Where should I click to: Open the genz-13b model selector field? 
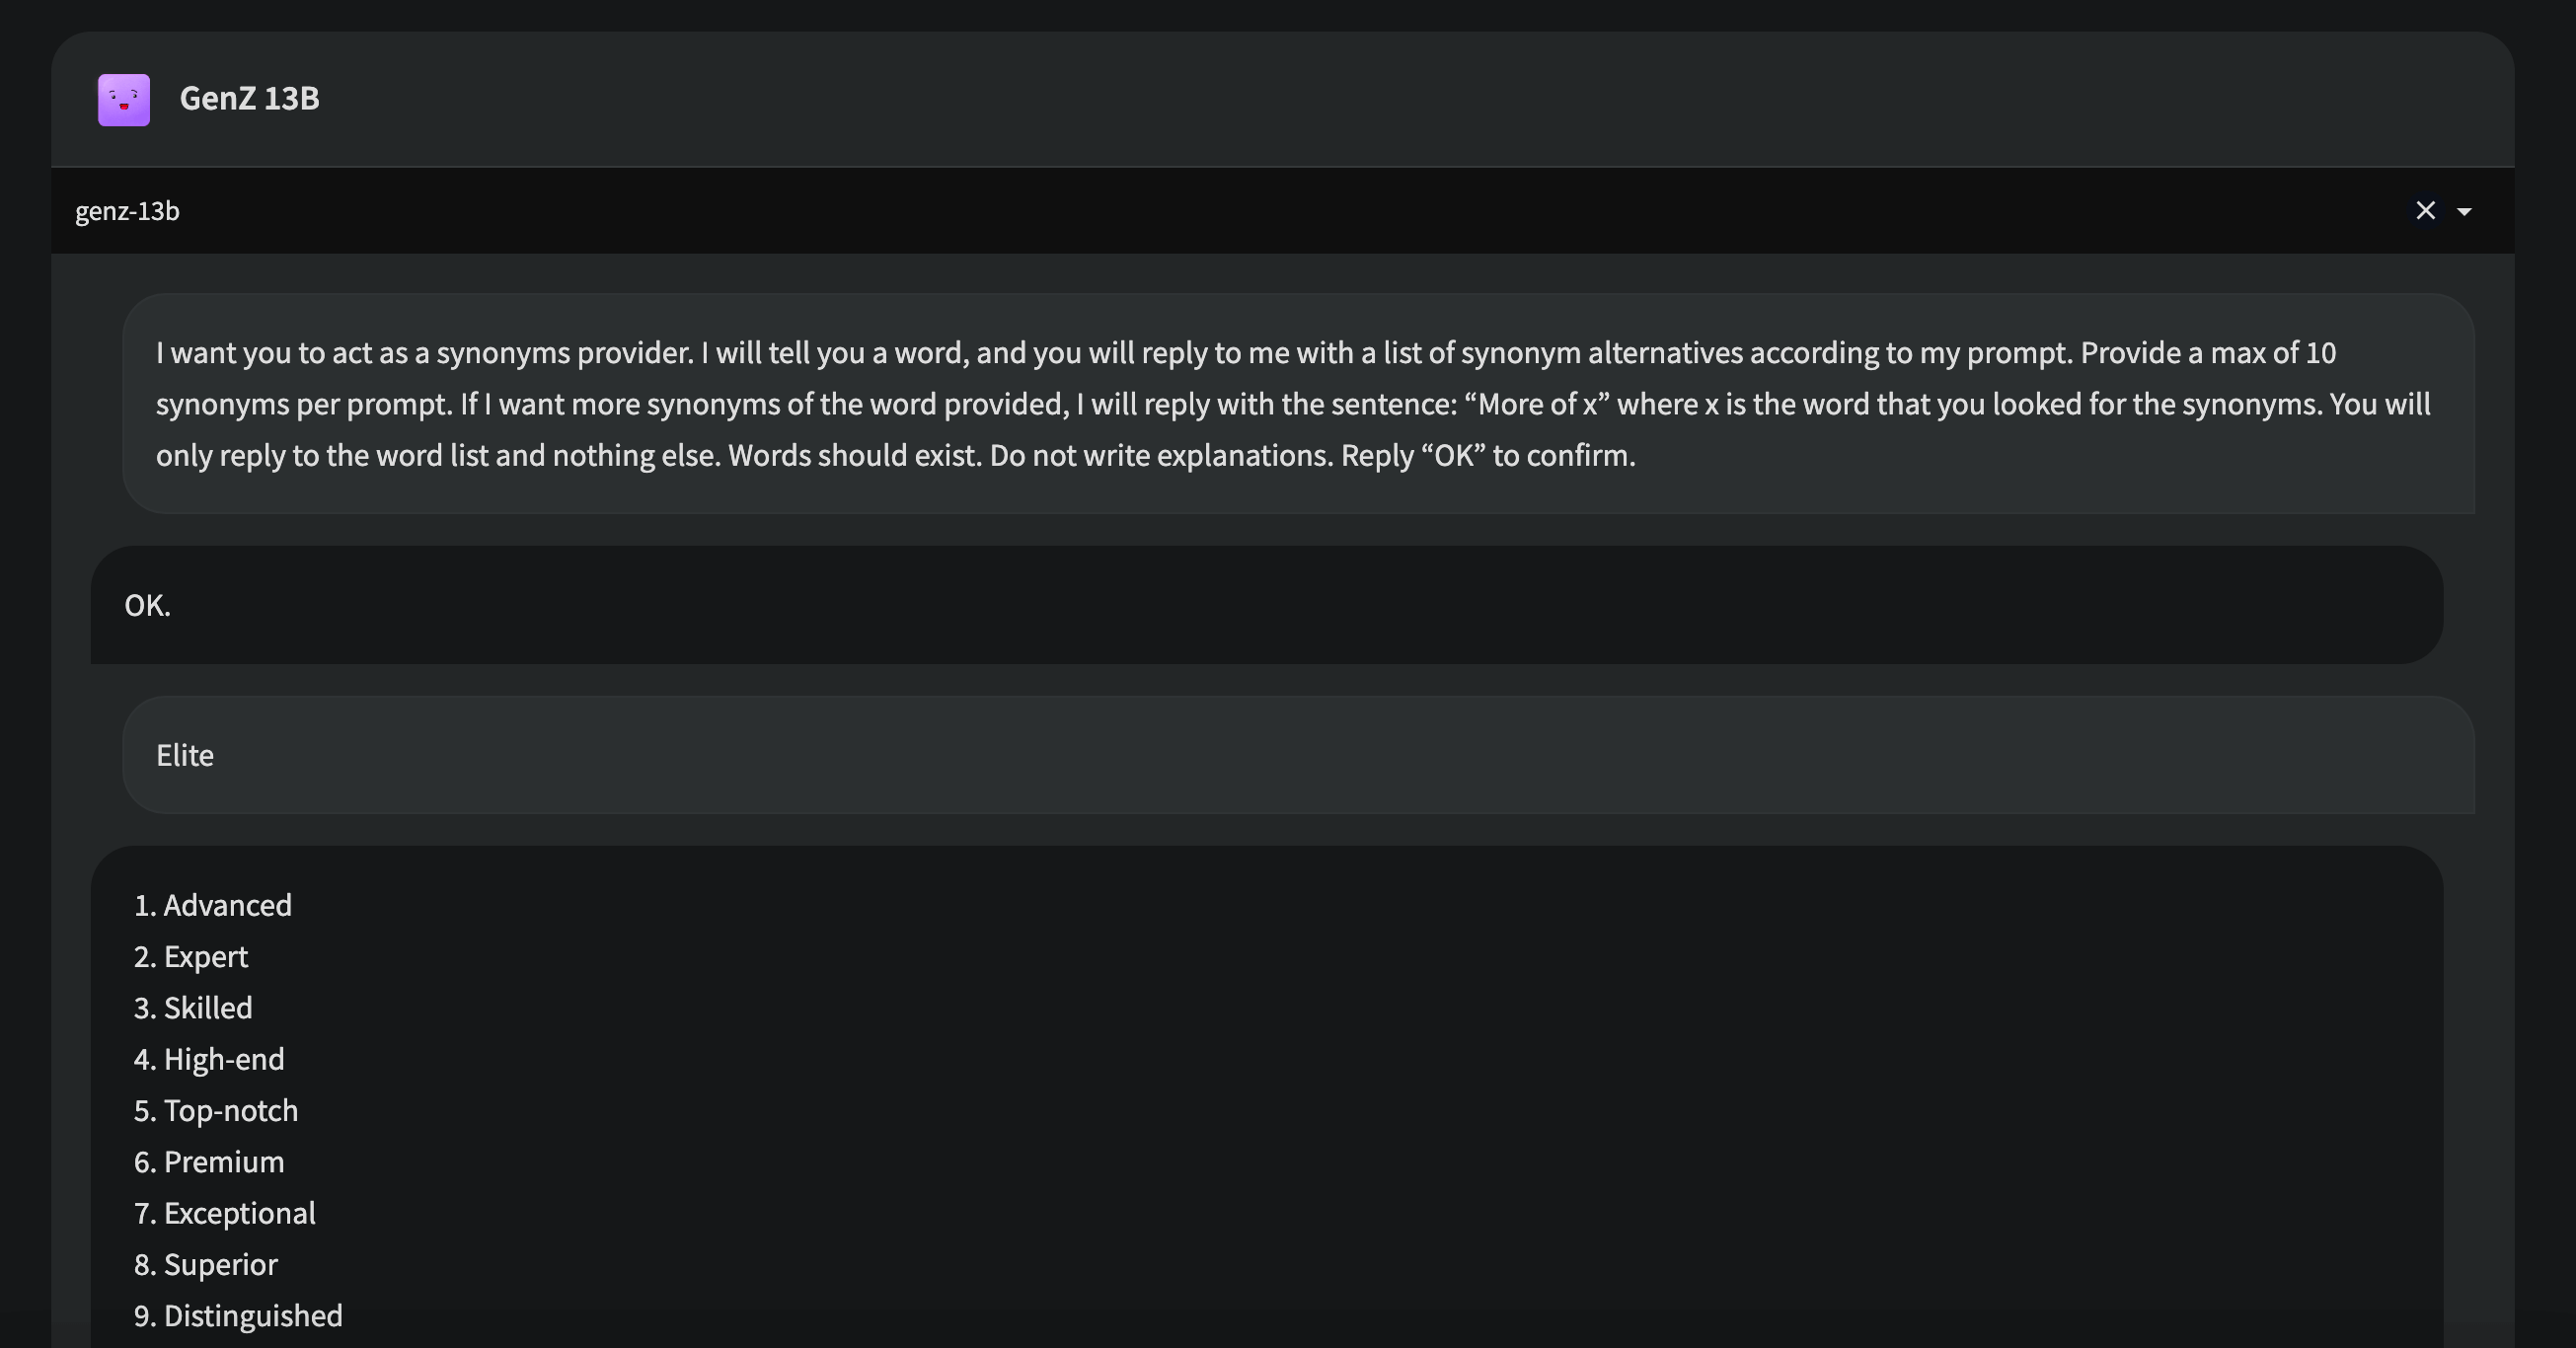1282,211
